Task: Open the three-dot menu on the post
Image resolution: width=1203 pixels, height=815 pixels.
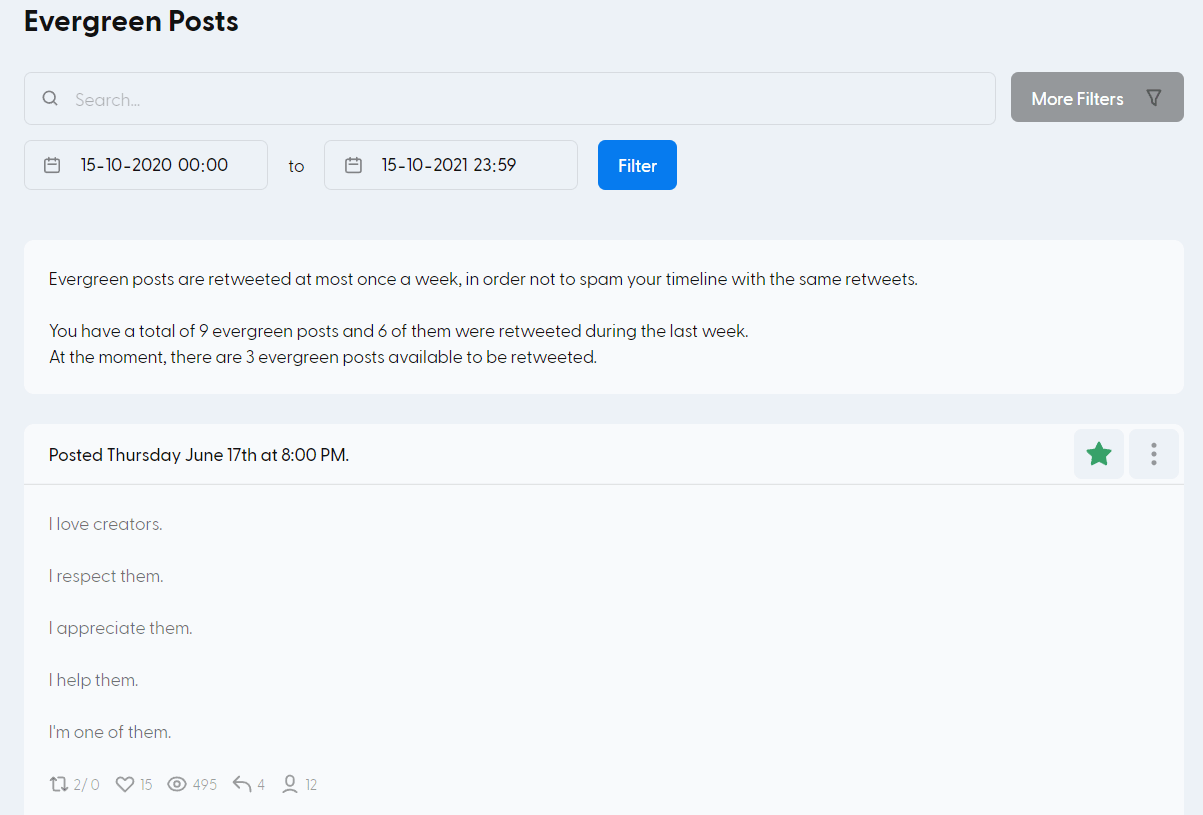Action: point(1153,453)
